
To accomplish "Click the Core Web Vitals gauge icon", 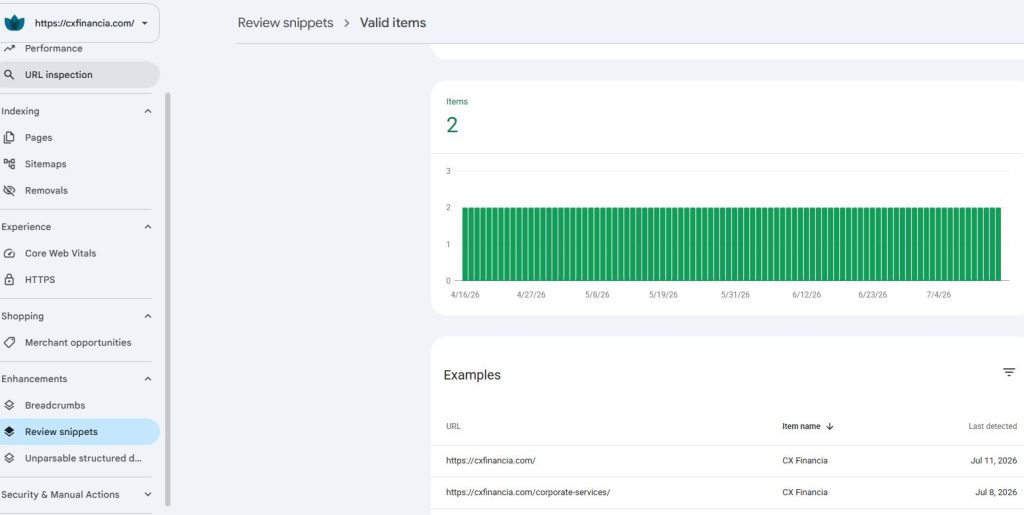I will coord(9,253).
